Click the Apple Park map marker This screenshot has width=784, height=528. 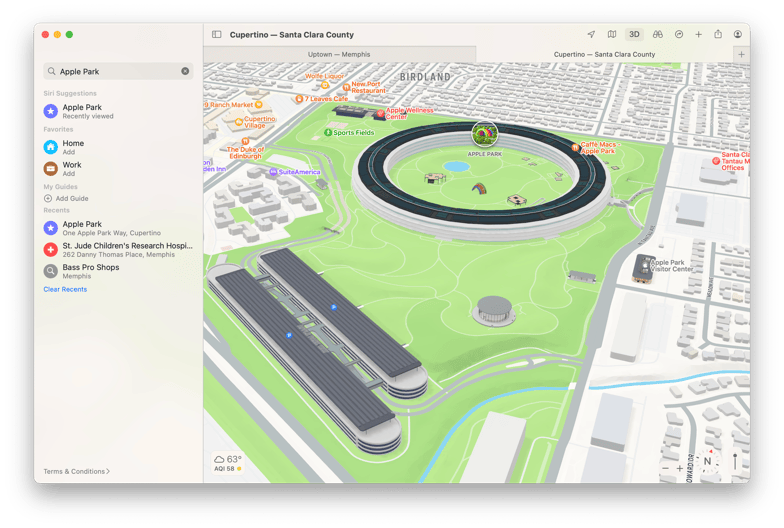(x=484, y=134)
